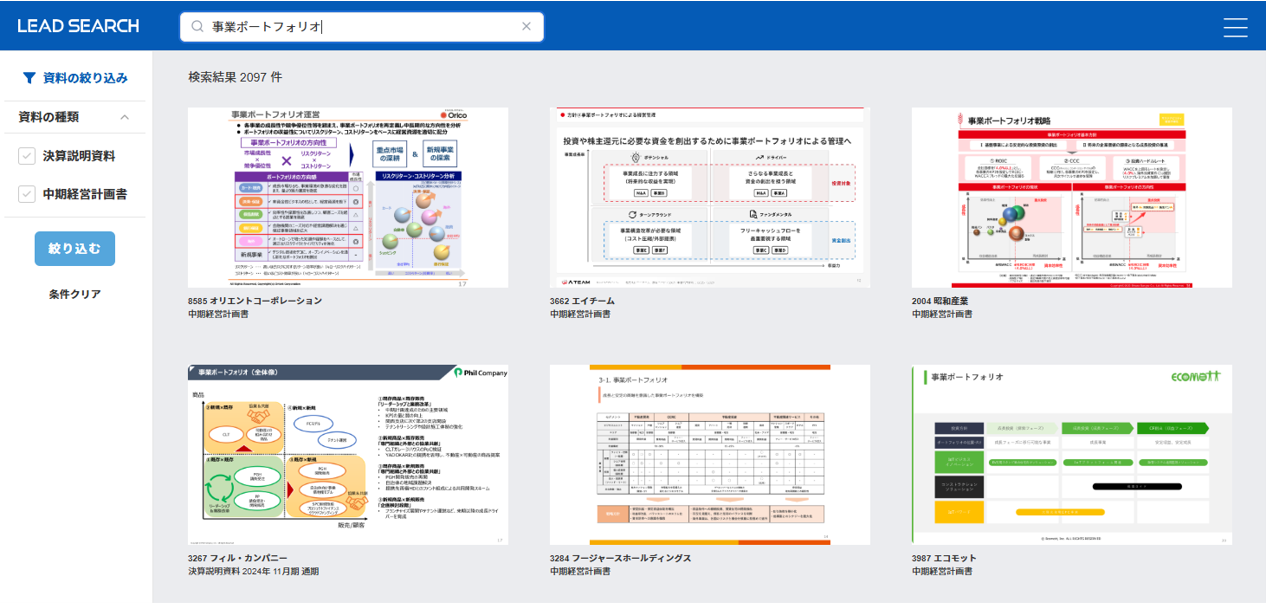Select the 資料の絞り込み heading
This screenshot has height=603, width=1266.
(x=85, y=78)
